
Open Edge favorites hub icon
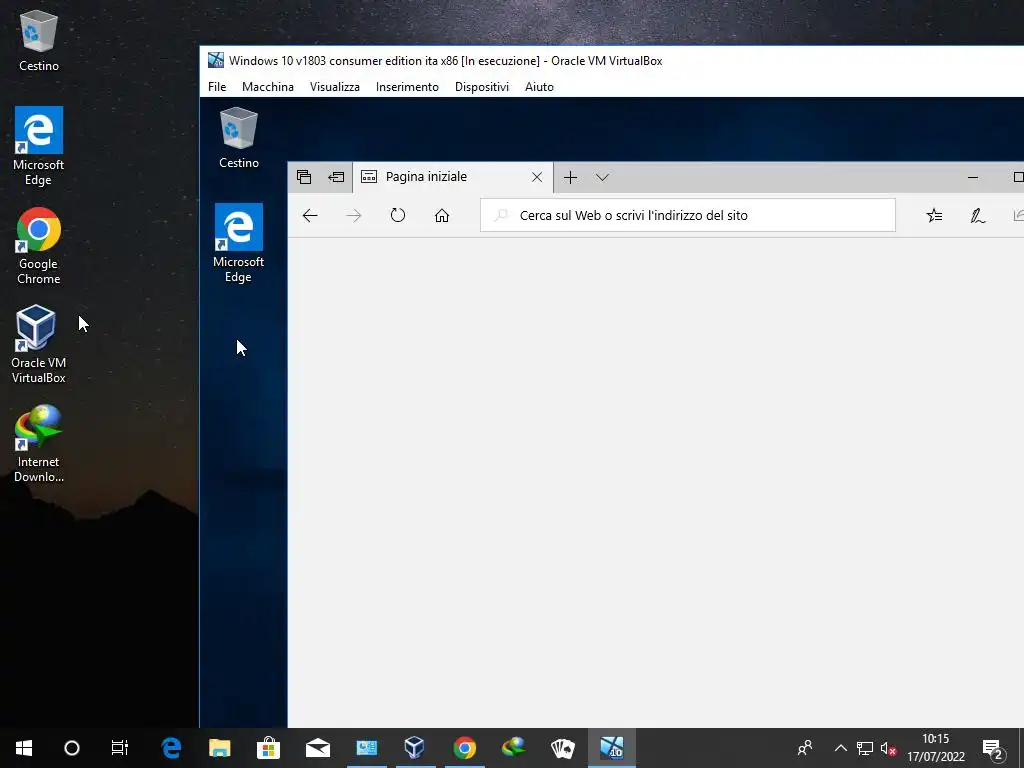click(x=935, y=216)
